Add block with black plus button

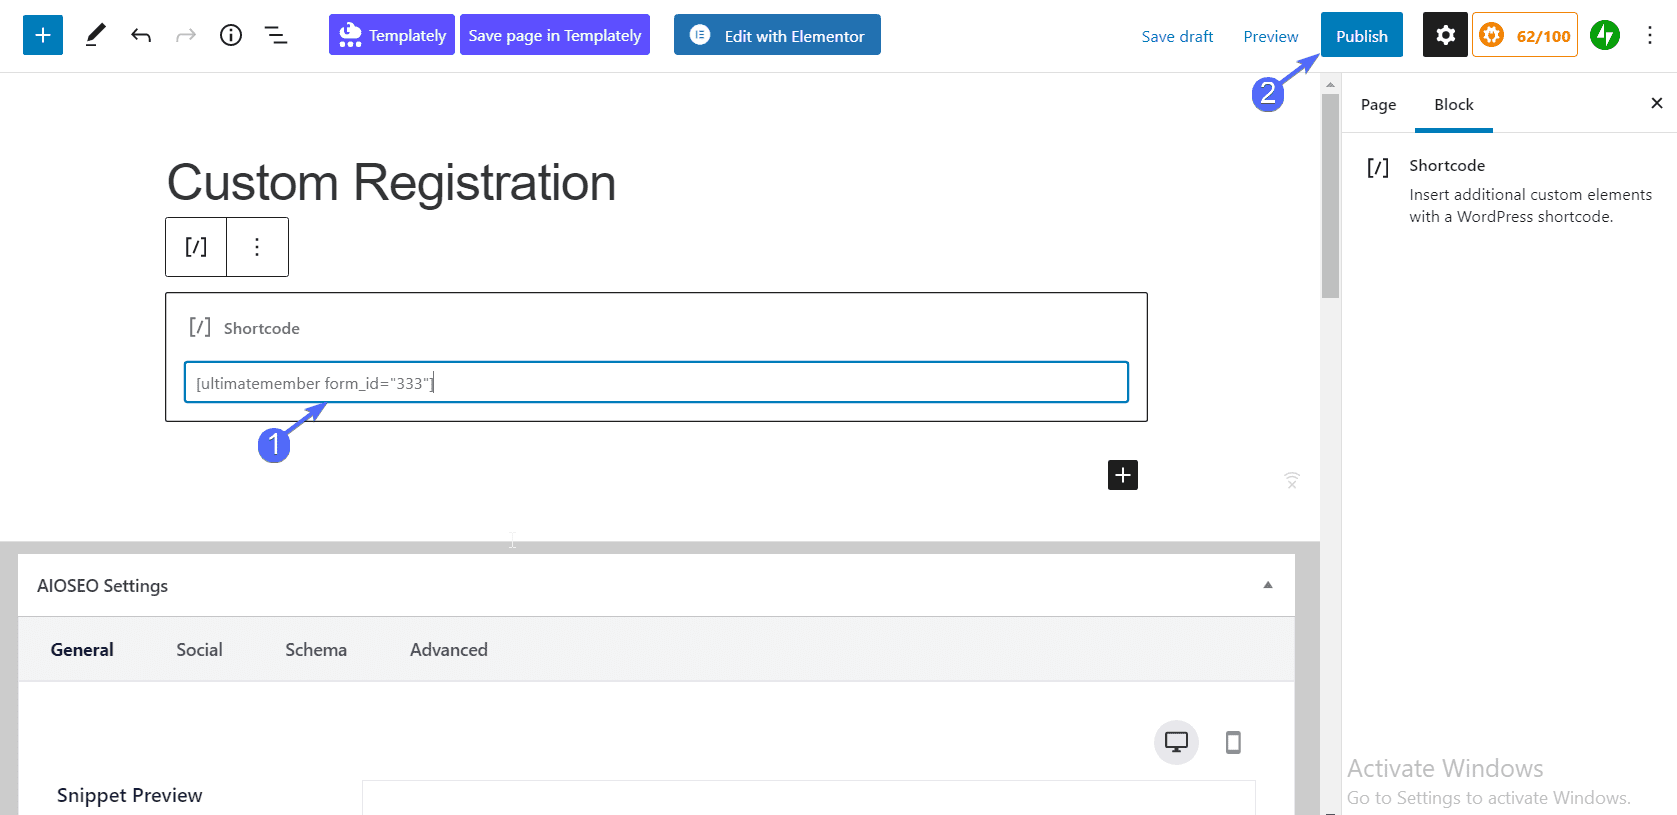click(1123, 475)
